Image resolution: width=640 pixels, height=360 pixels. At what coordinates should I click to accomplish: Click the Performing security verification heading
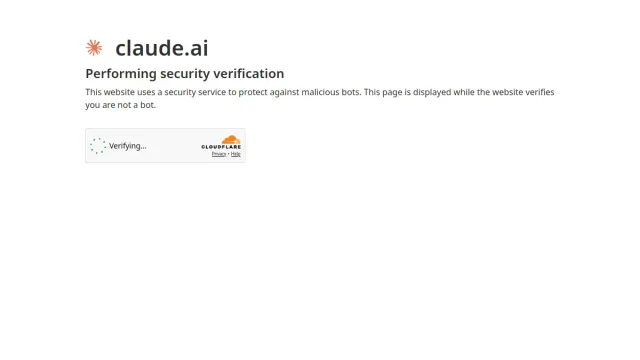point(184,74)
